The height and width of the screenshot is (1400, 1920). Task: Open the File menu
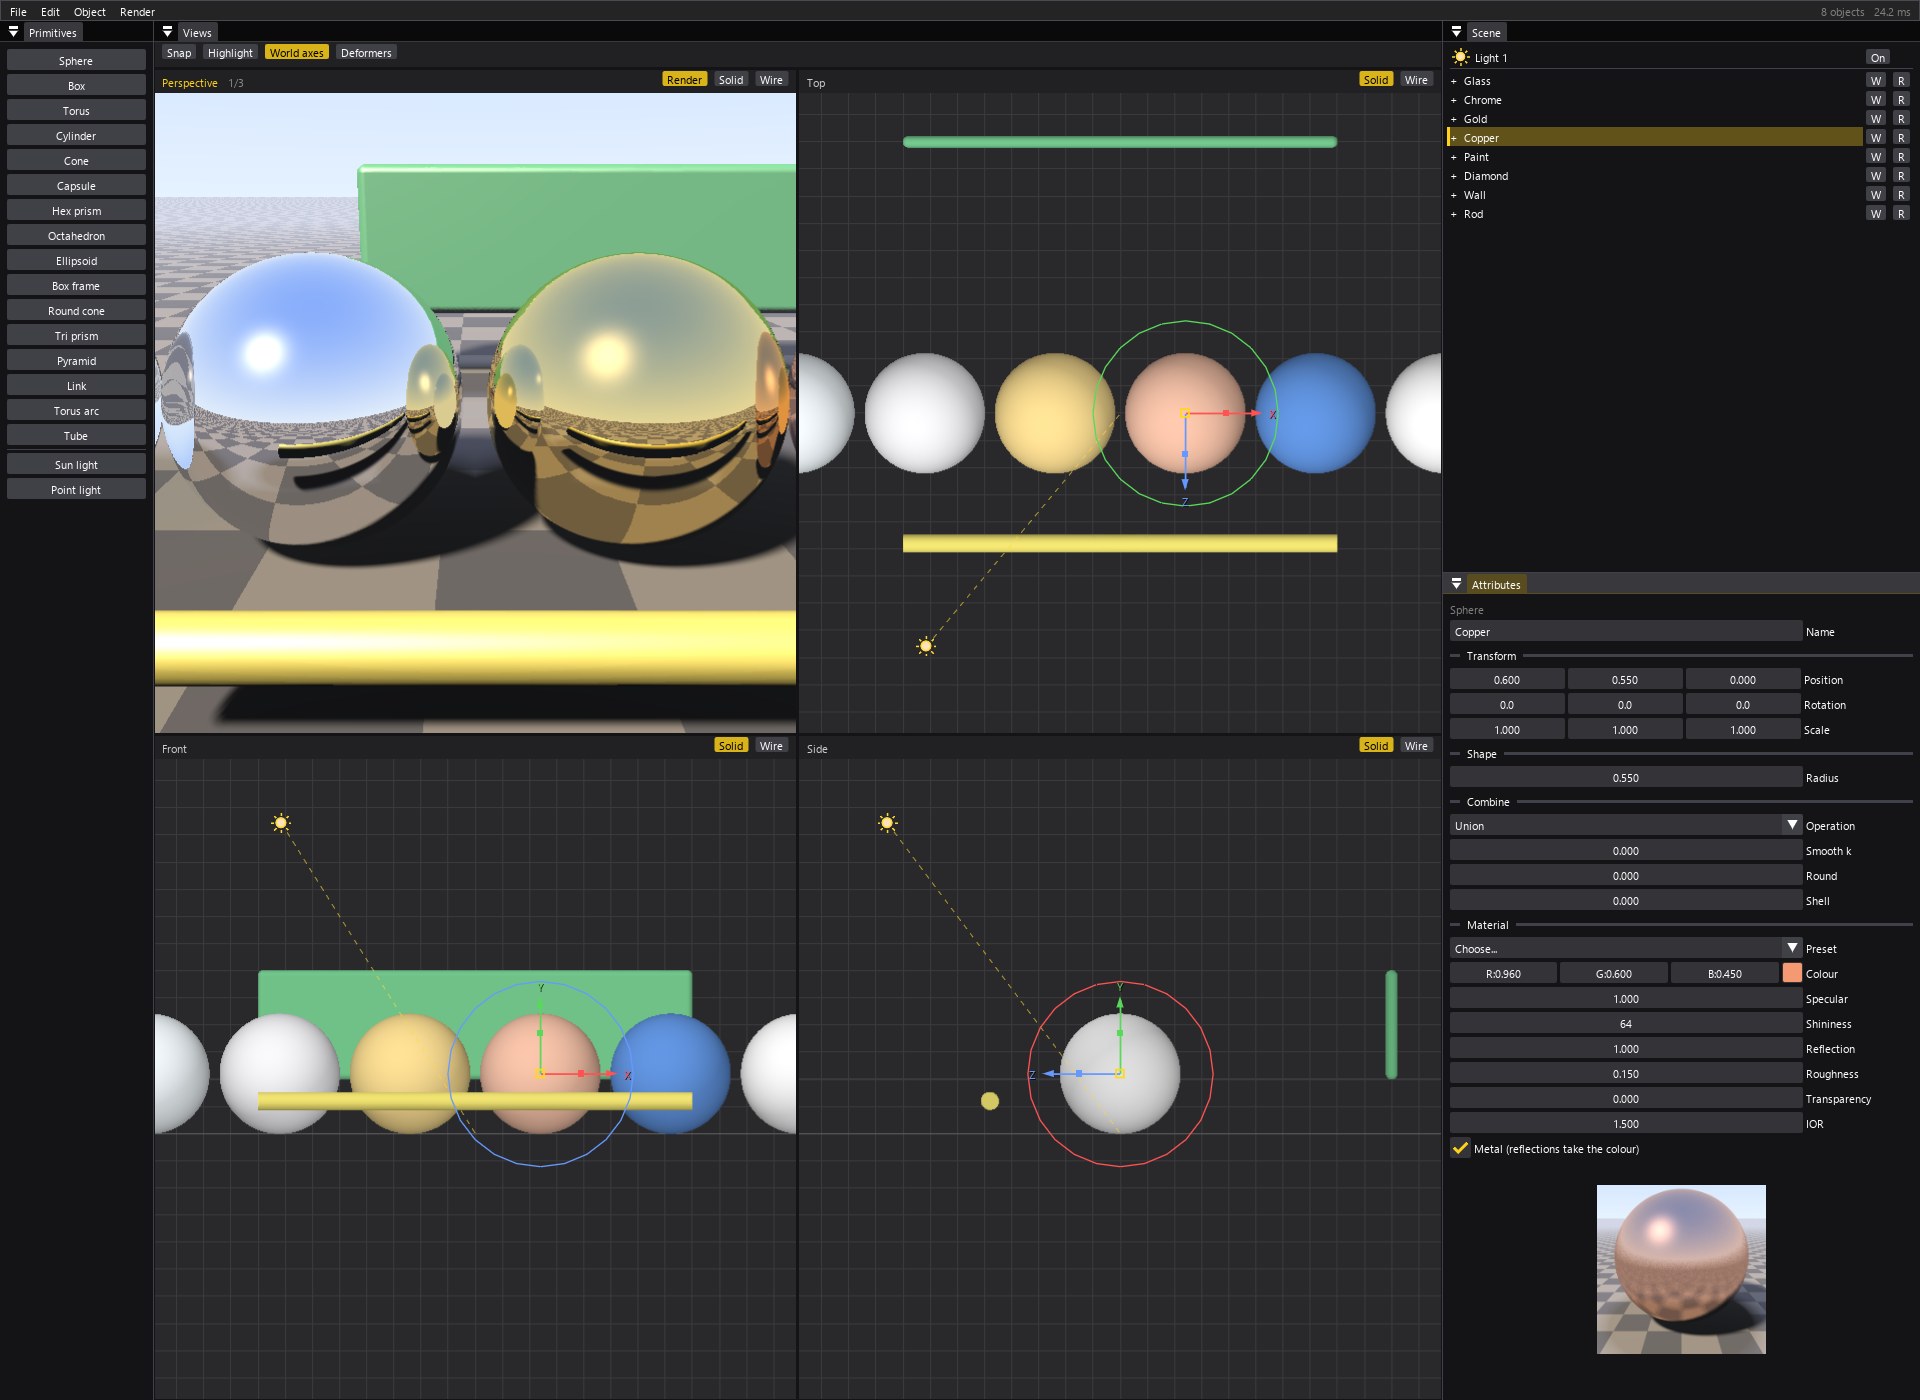pos(18,12)
